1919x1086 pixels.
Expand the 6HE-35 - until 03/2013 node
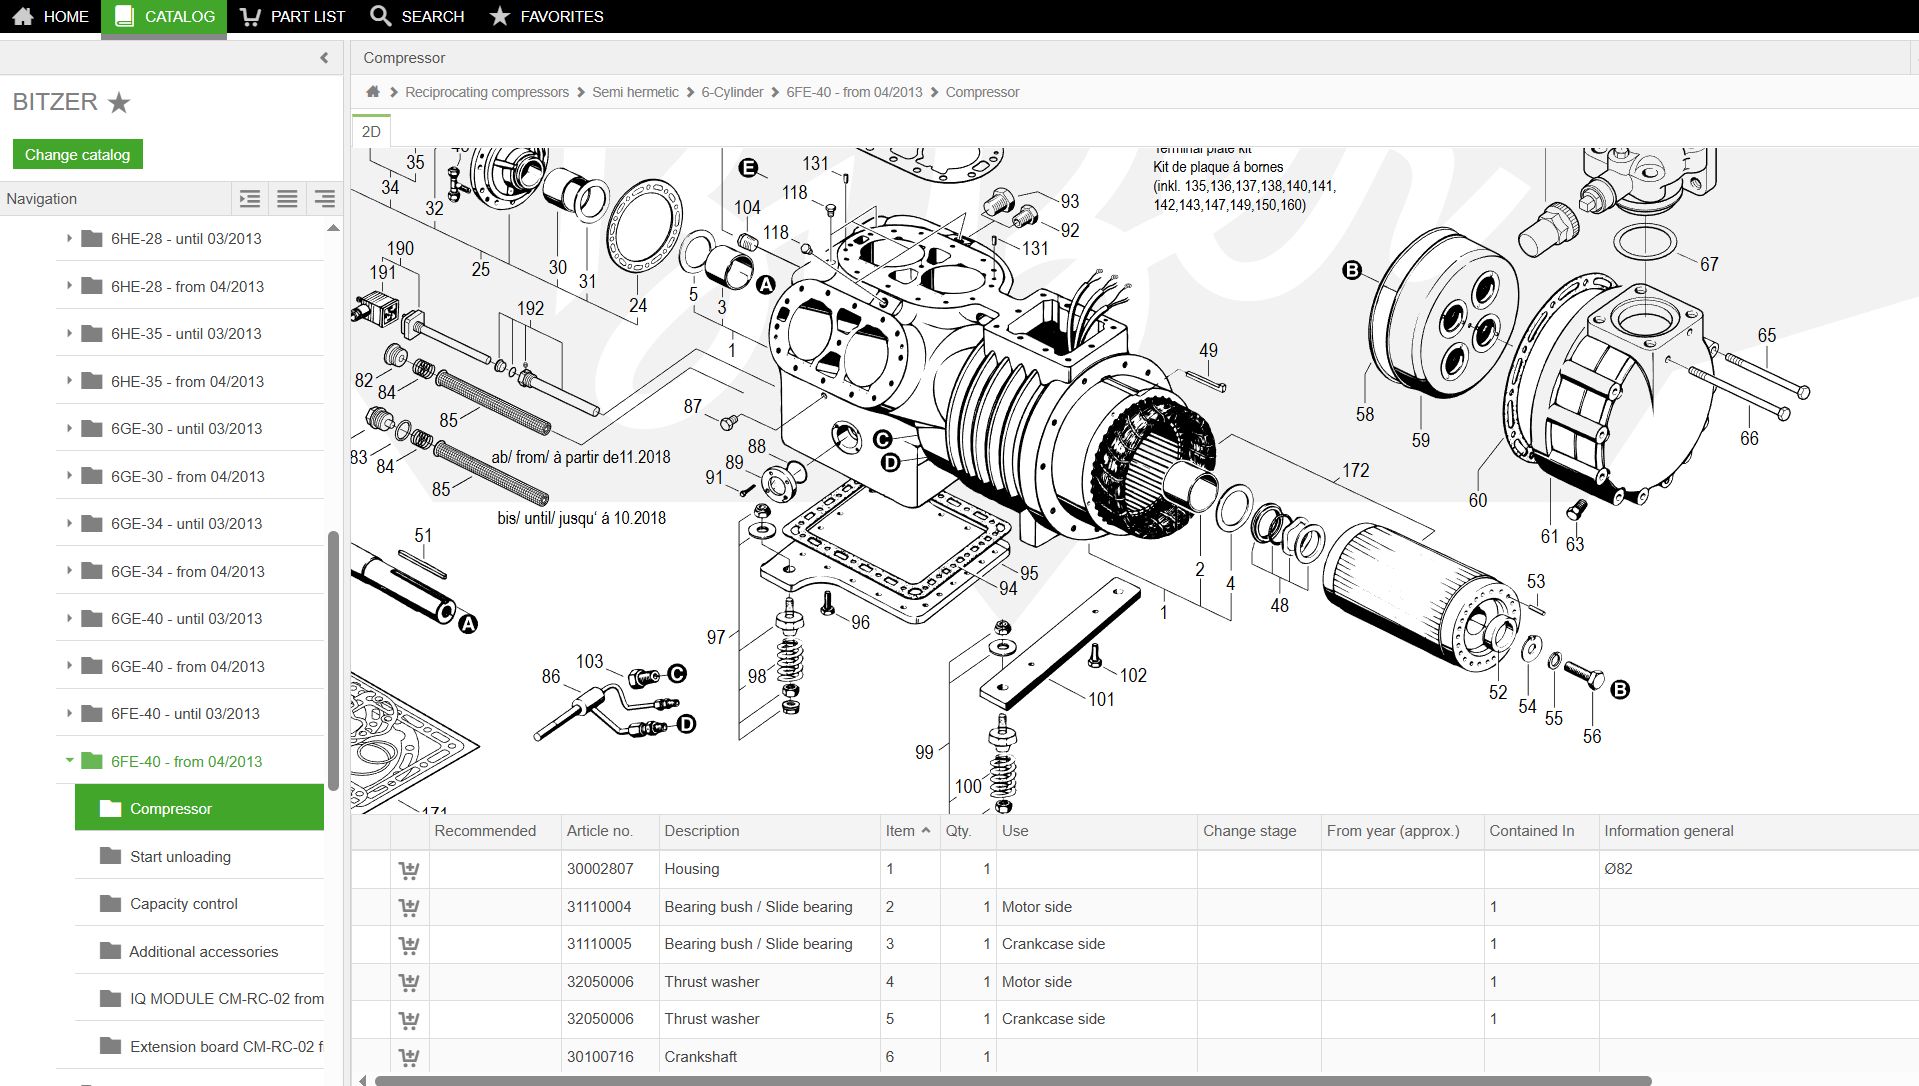coord(69,333)
